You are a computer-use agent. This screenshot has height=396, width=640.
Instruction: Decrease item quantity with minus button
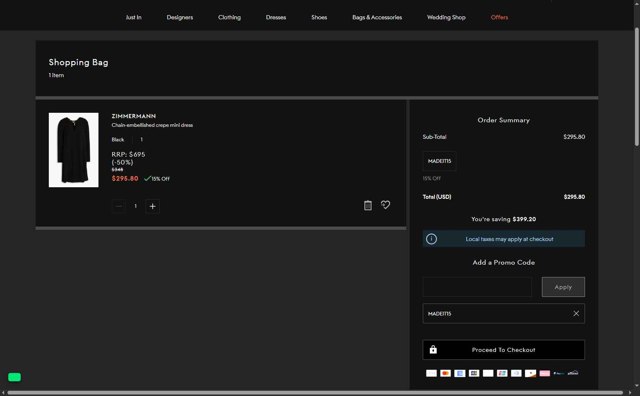point(119,206)
